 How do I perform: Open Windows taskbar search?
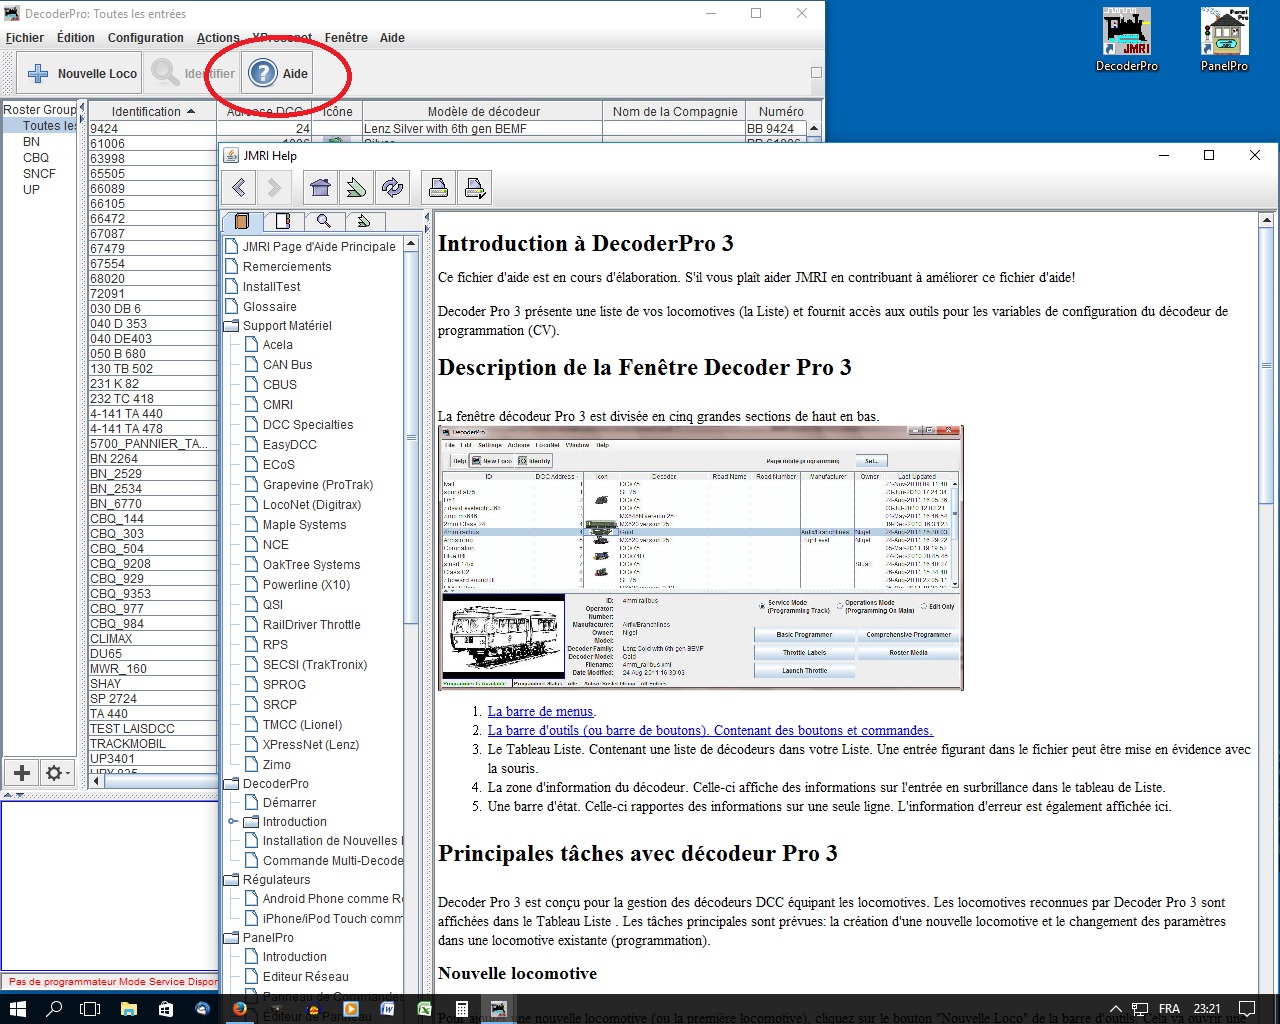click(x=54, y=1008)
